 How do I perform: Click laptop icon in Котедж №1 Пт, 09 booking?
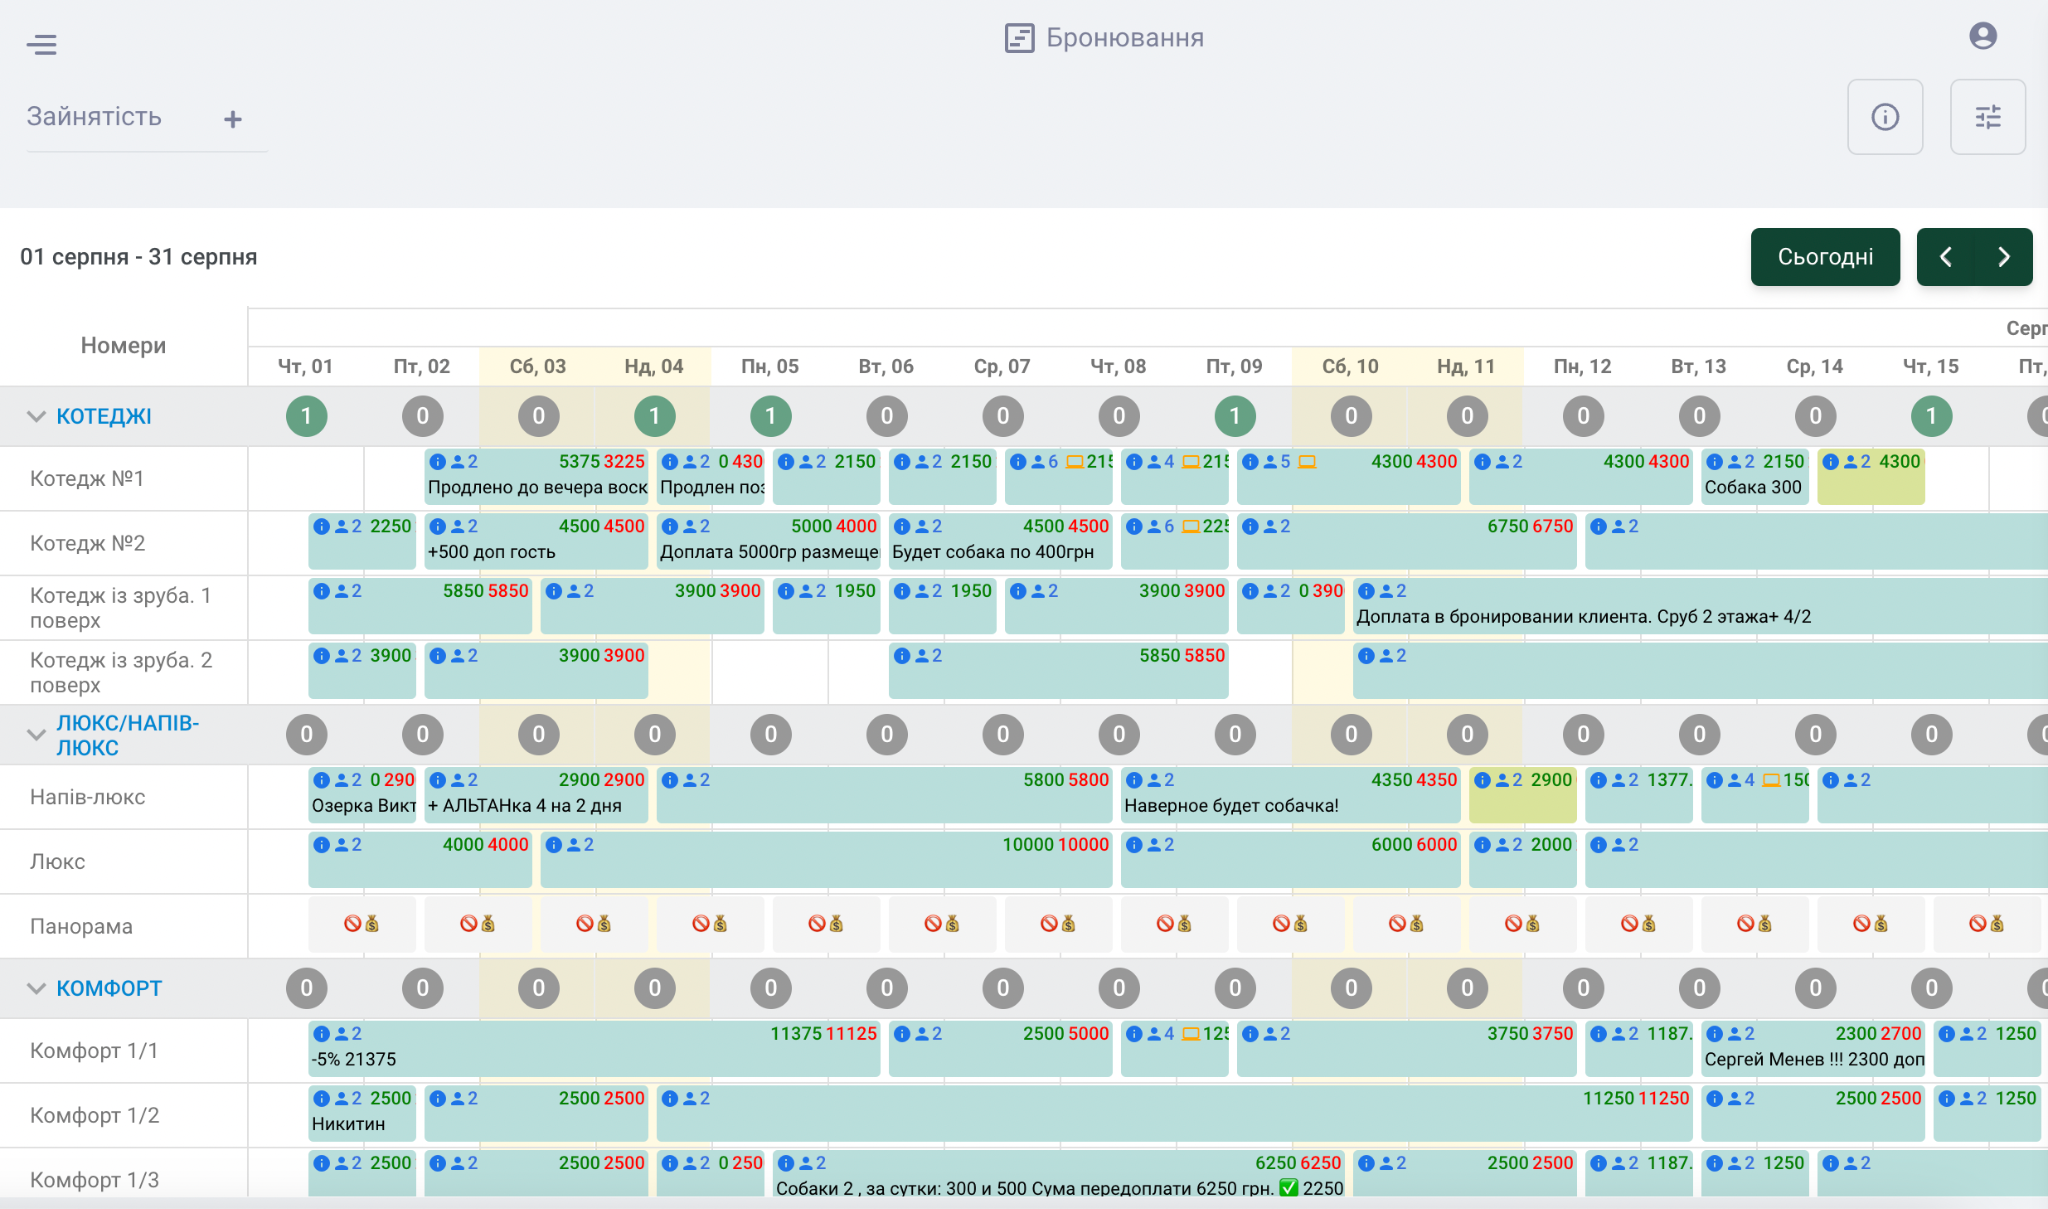[1307, 462]
